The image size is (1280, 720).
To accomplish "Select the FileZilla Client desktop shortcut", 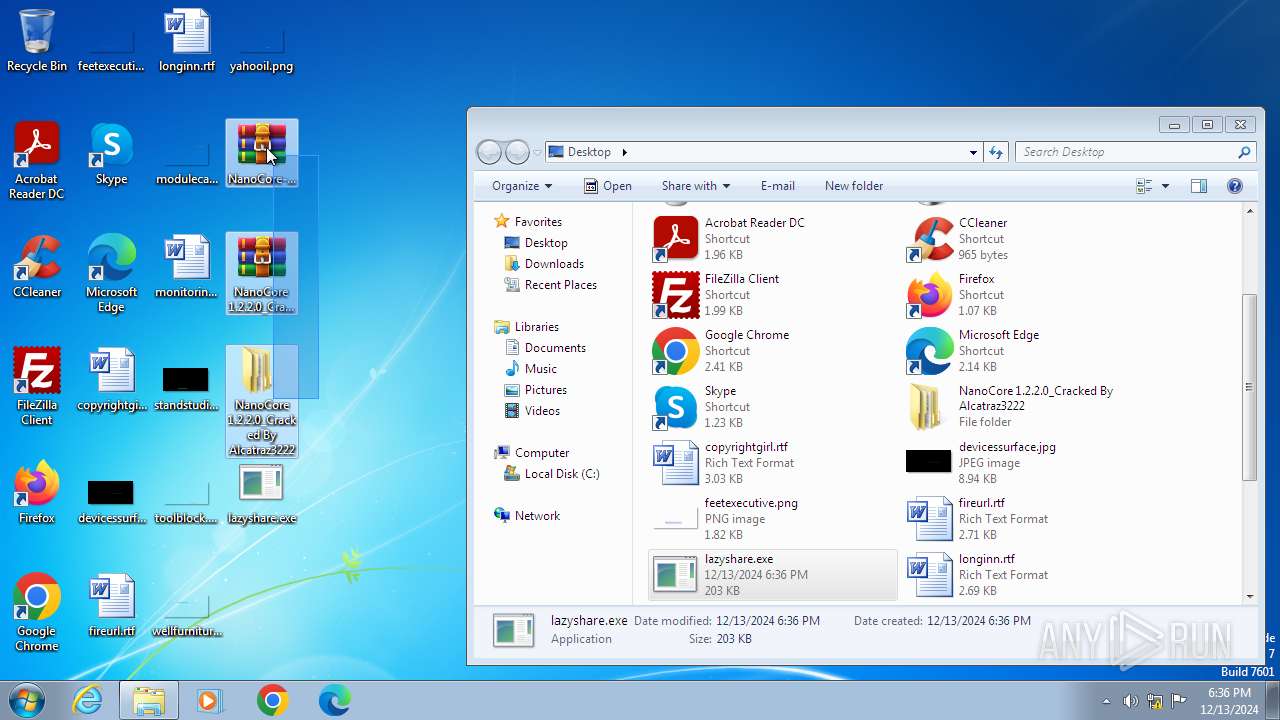I will [37, 387].
